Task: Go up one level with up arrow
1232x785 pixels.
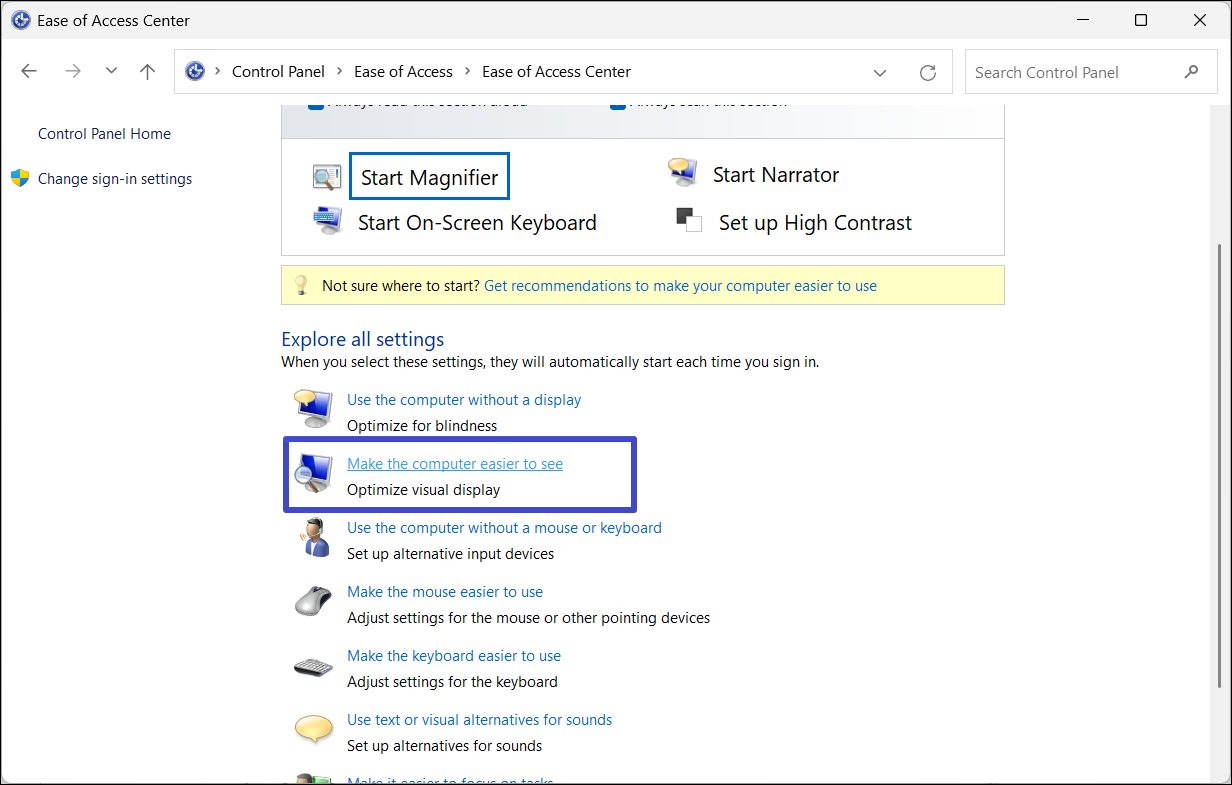Action: (148, 72)
